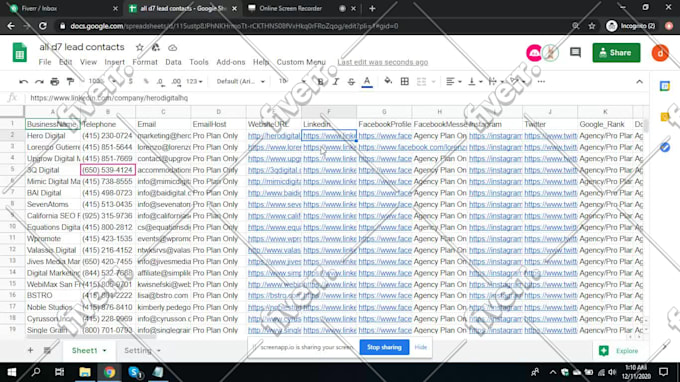The width and height of the screenshot is (680, 382).
Task: Open File Explorer from taskbar
Action: point(85,372)
